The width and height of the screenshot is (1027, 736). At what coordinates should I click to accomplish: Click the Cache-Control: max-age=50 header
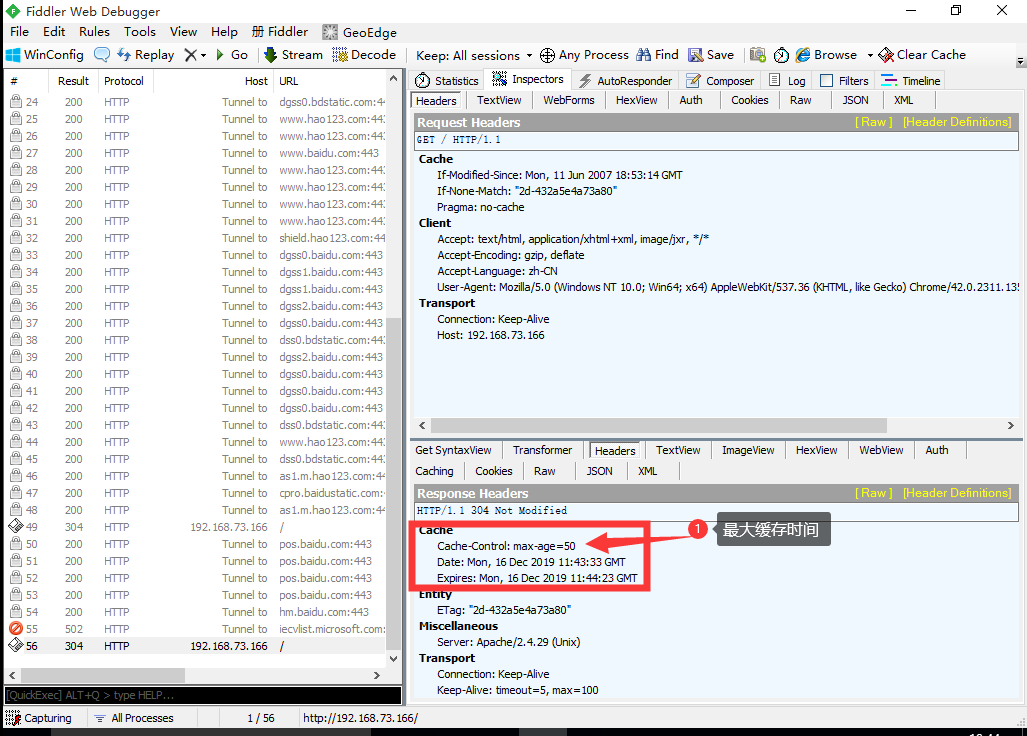[x=506, y=546]
